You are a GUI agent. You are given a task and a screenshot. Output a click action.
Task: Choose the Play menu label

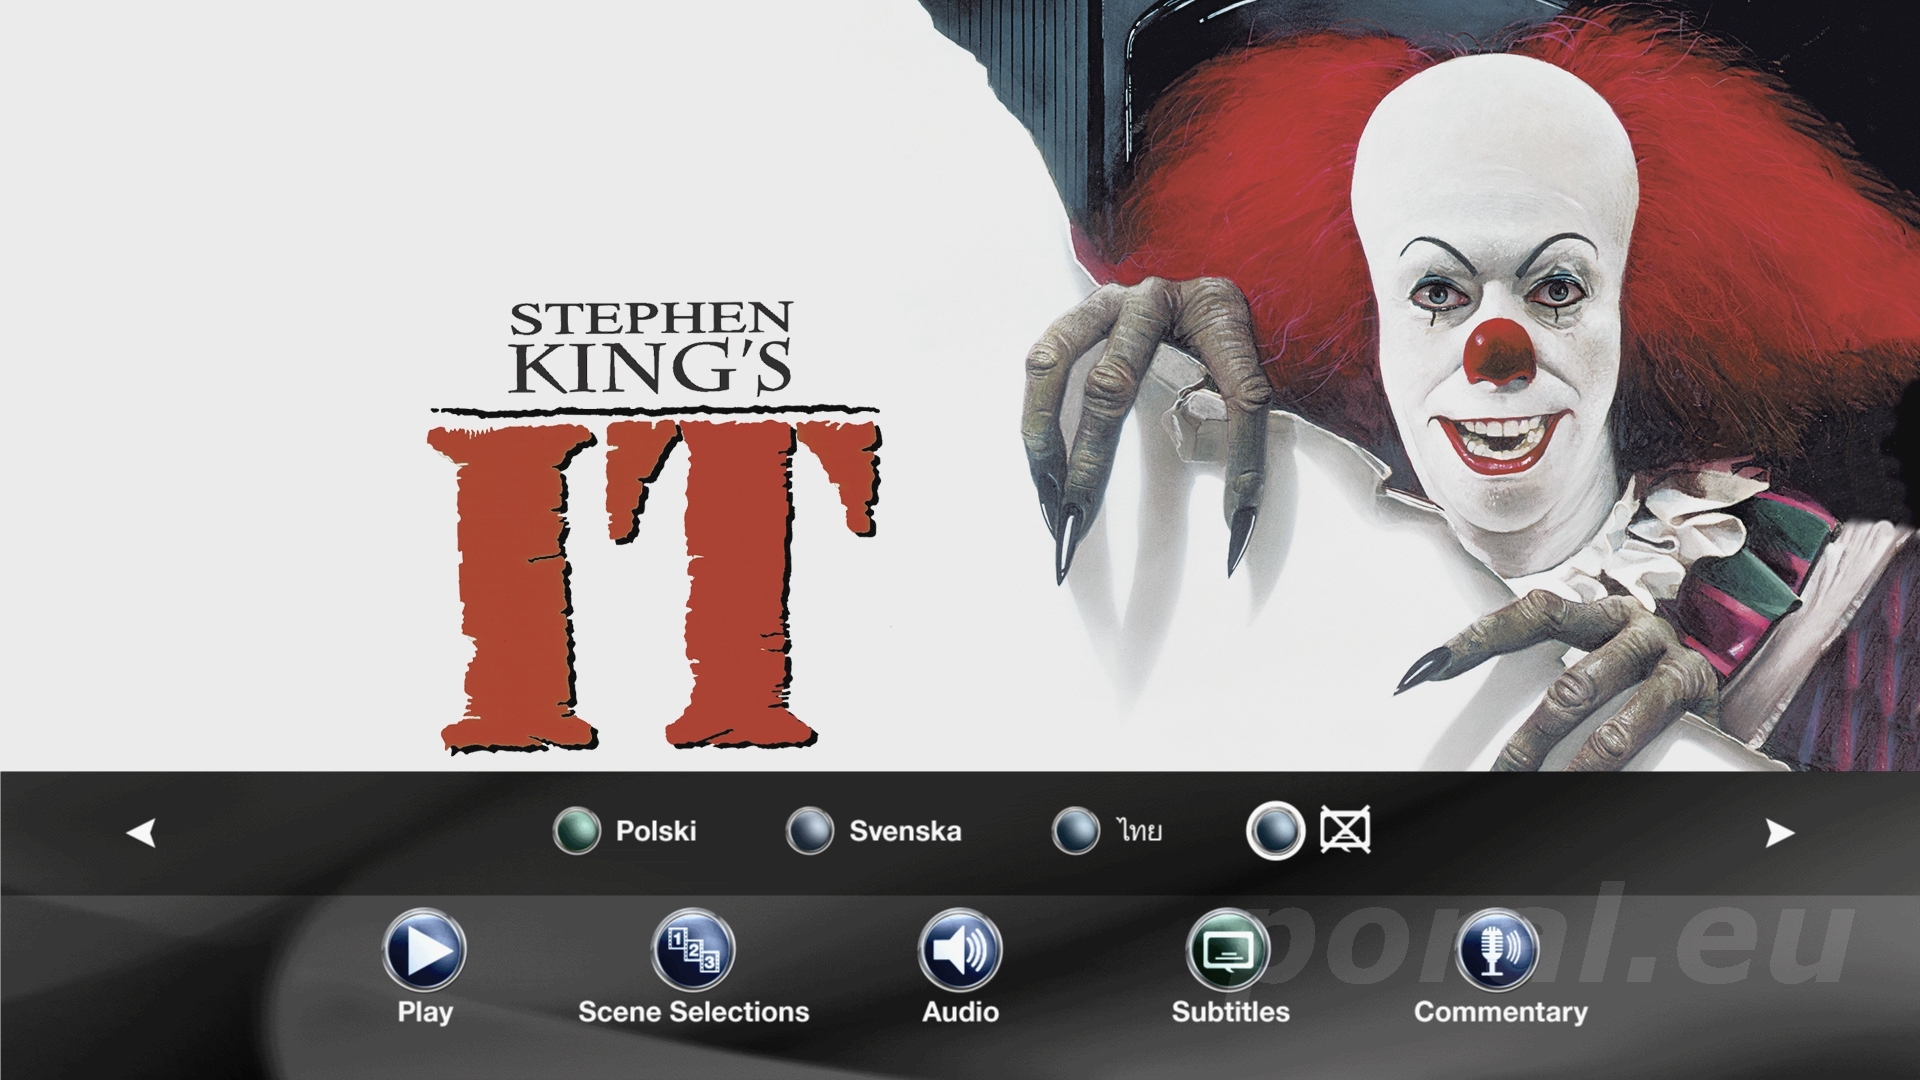tap(425, 1012)
